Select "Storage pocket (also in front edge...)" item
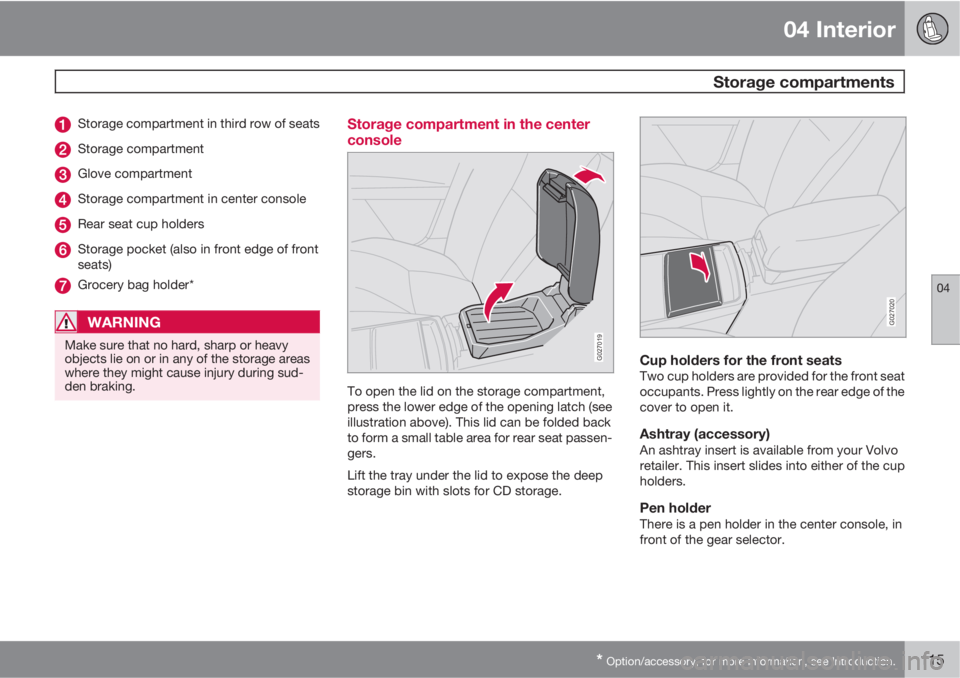 pyautogui.click(x=198, y=257)
